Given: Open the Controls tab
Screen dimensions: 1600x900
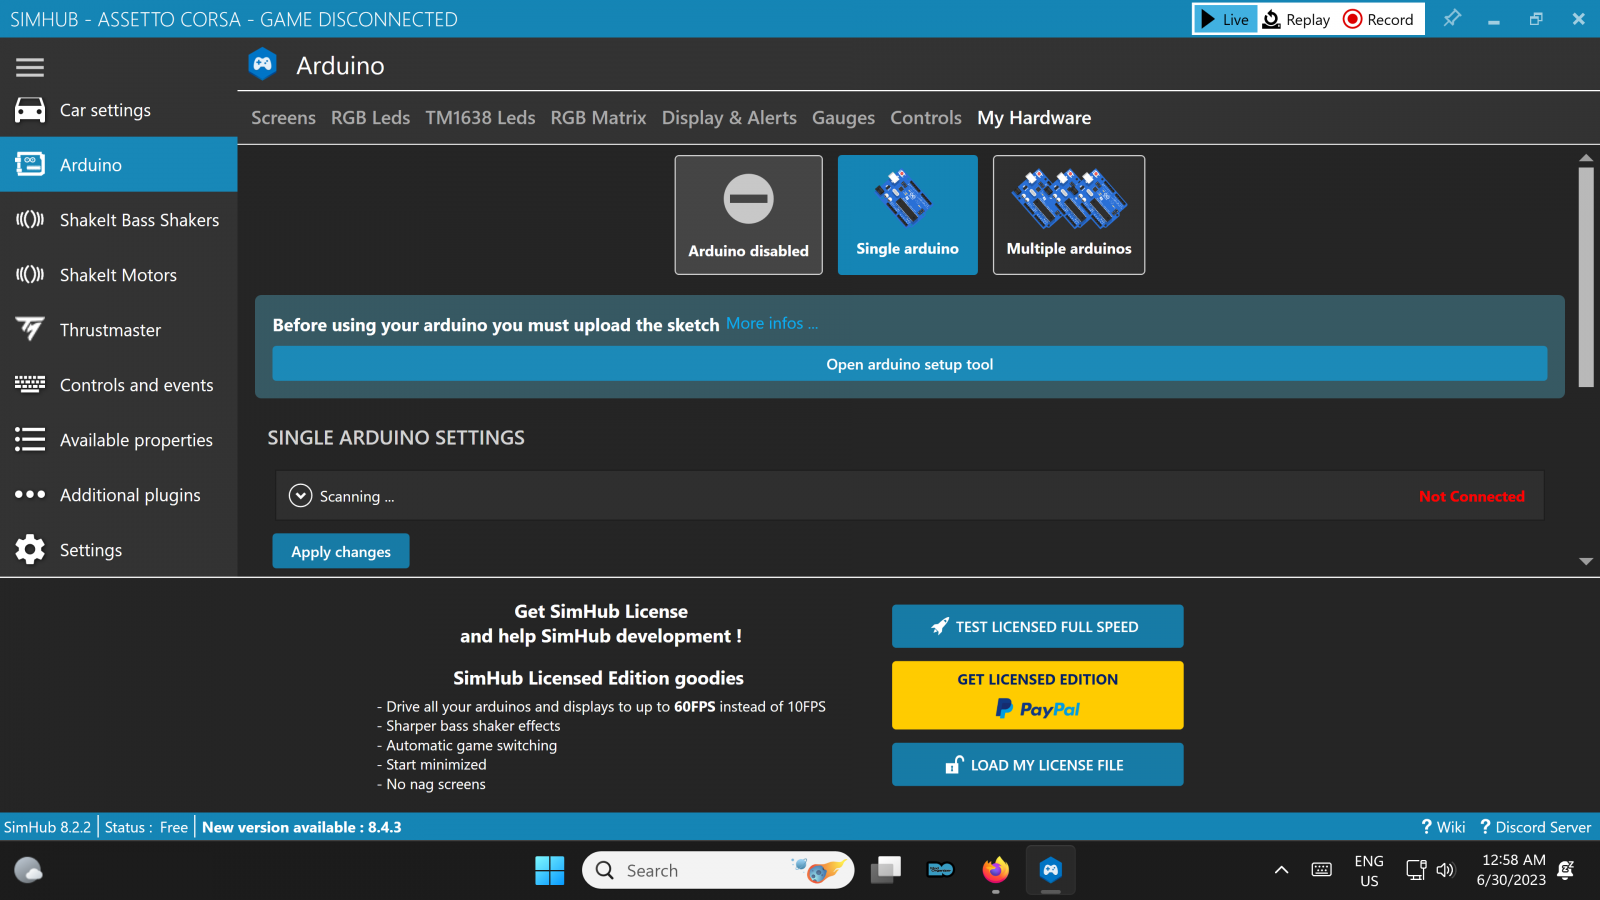Looking at the screenshot, I should 926,118.
